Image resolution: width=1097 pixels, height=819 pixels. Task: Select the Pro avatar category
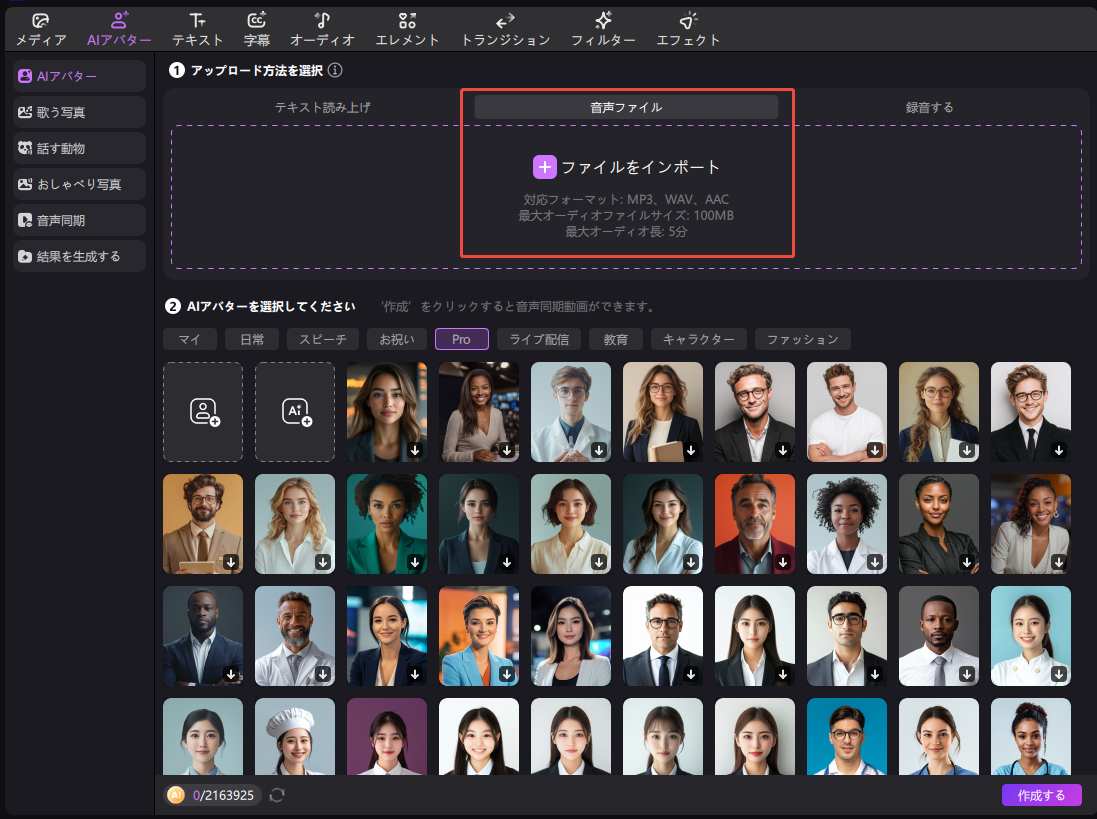tap(462, 339)
